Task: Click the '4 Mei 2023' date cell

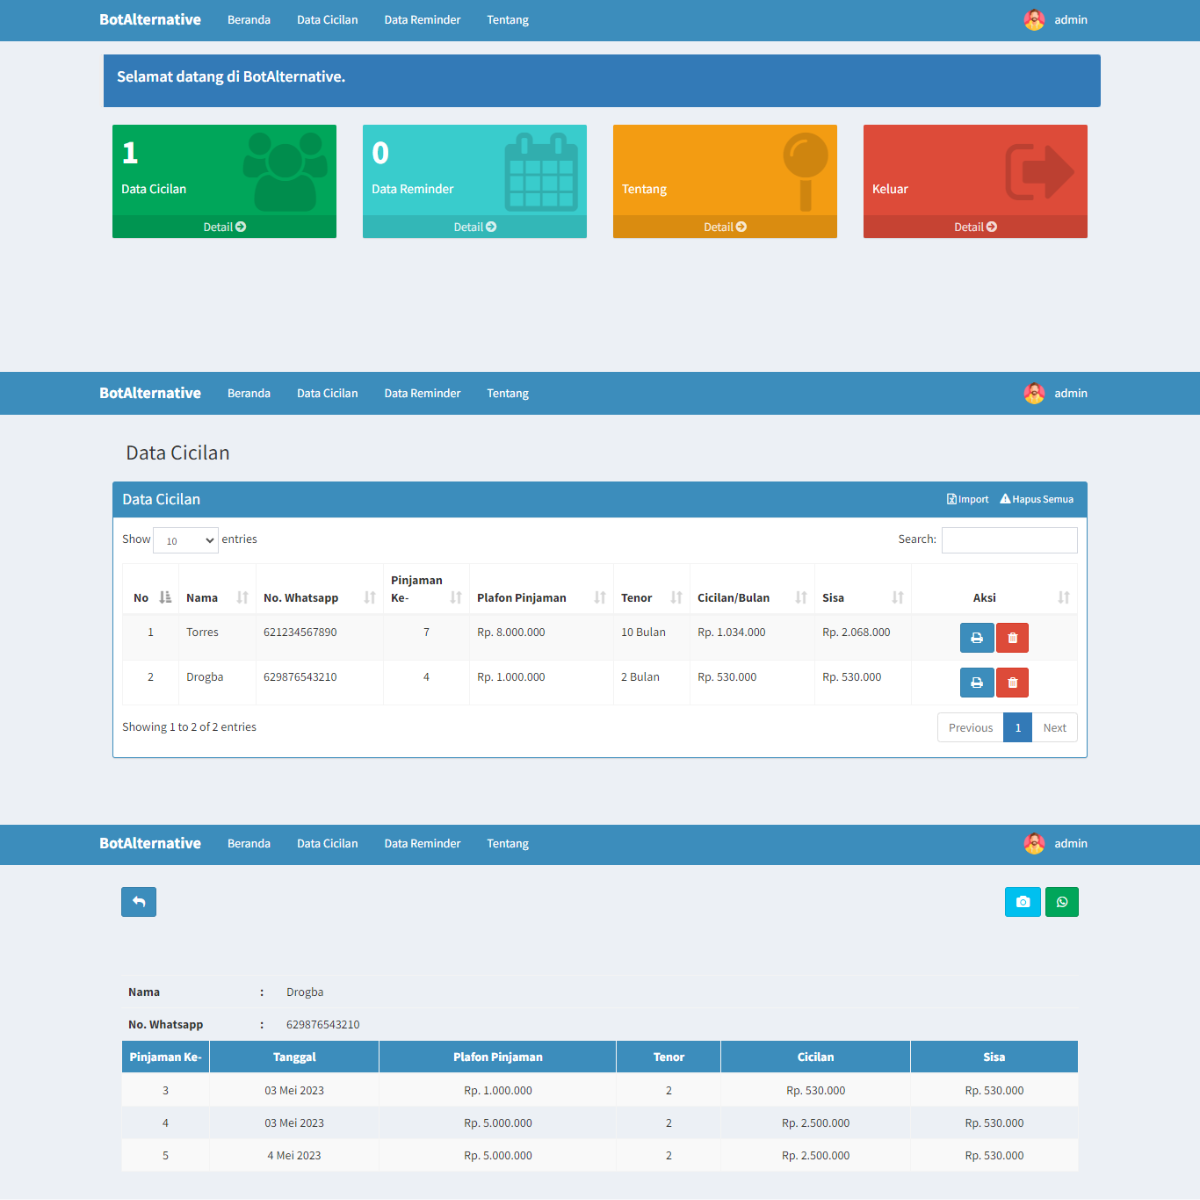Action: click(x=294, y=1155)
